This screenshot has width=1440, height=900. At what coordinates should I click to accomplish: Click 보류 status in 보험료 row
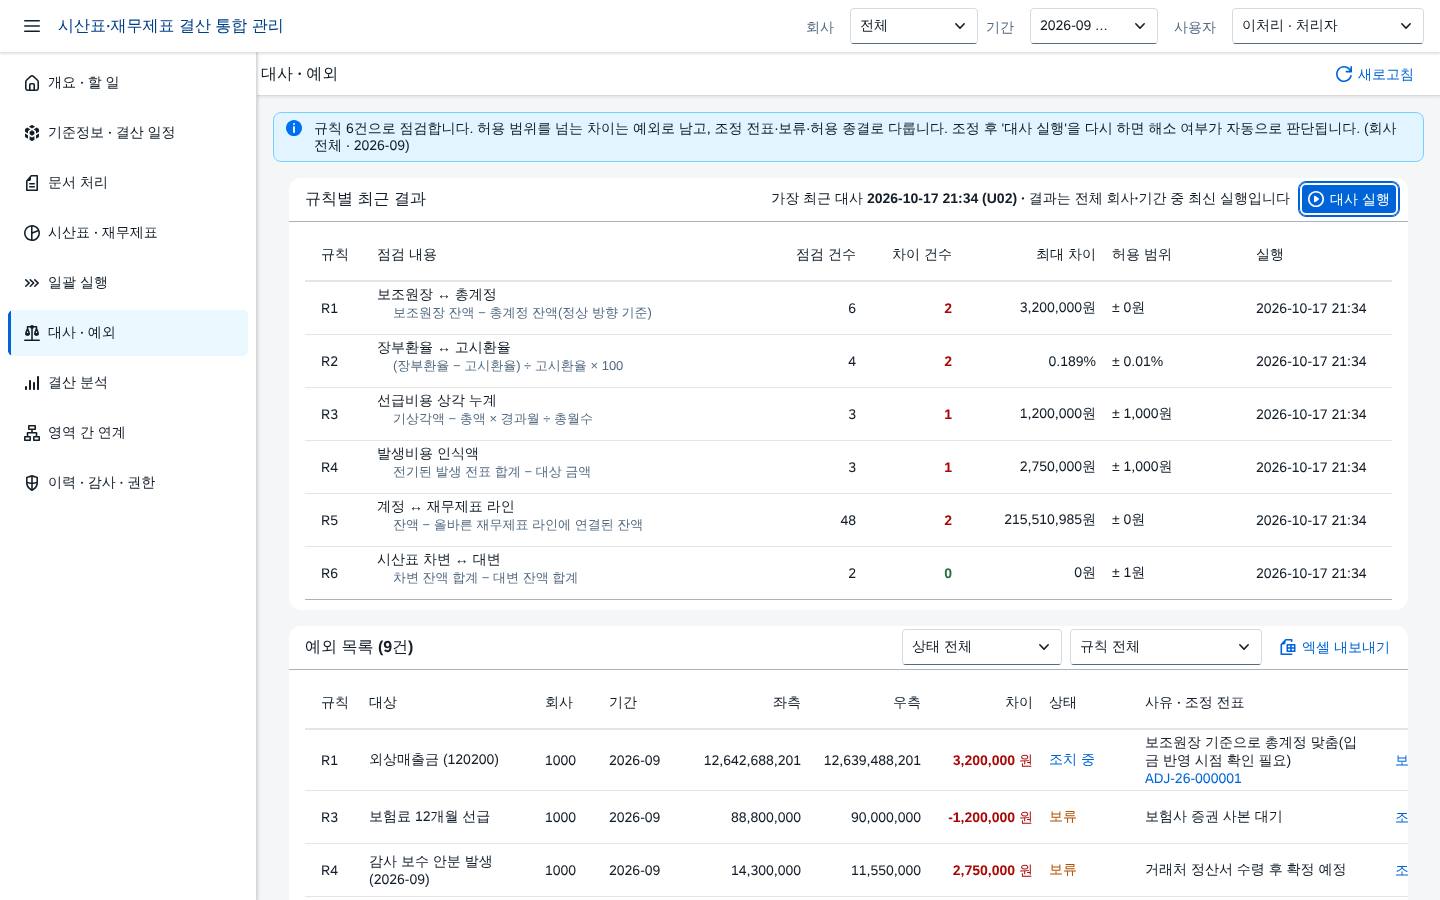click(x=1063, y=817)
